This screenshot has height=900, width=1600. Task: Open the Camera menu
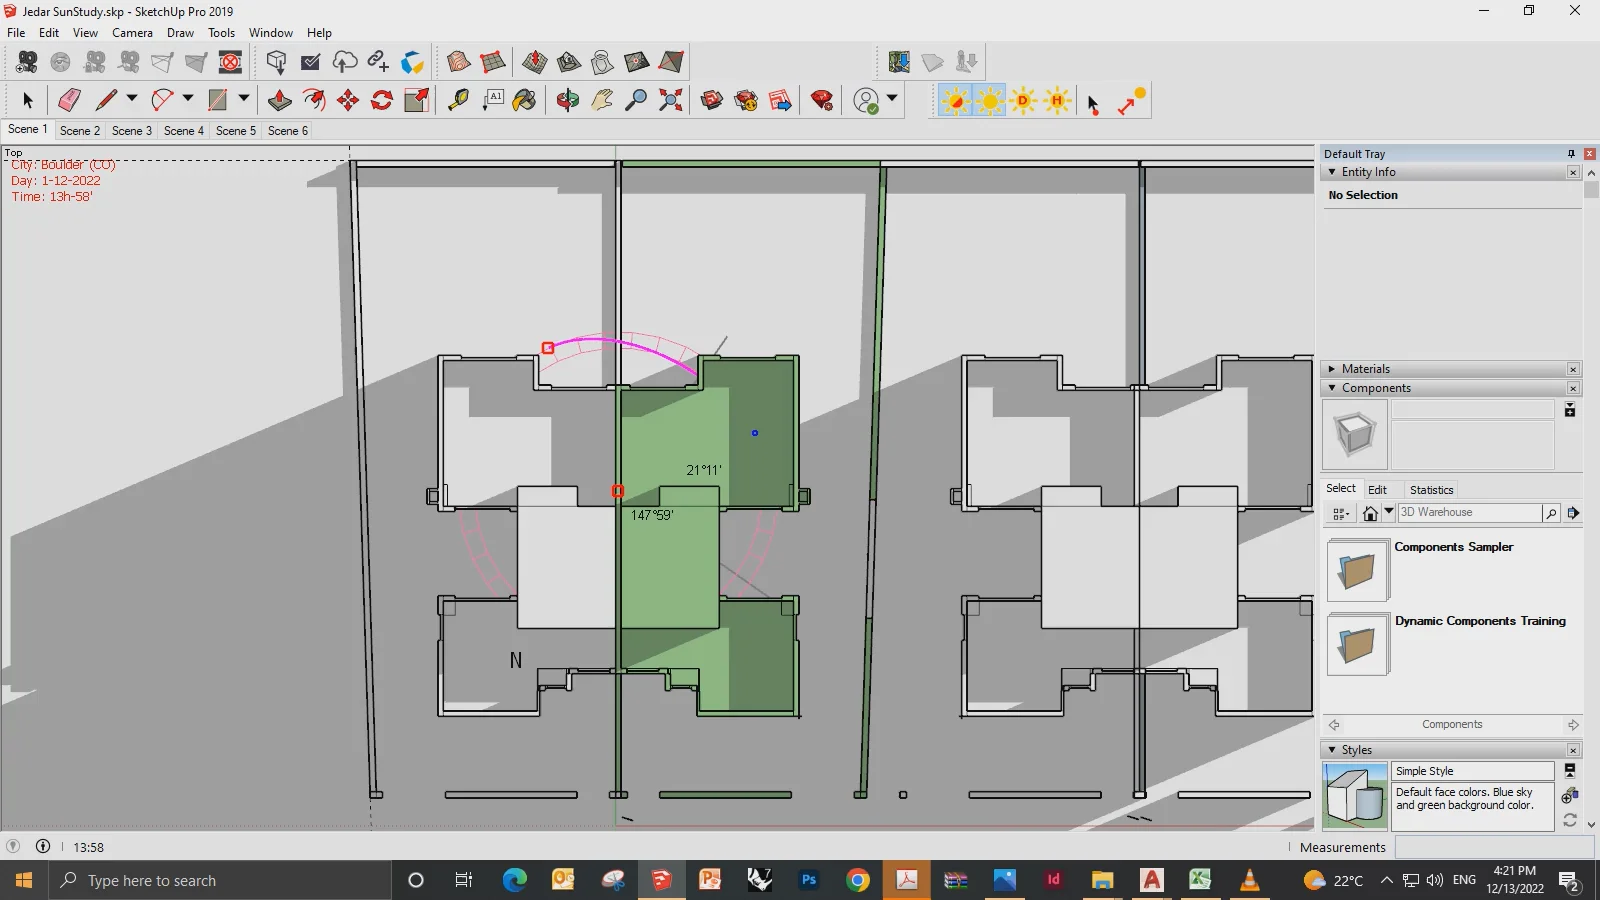132,32
